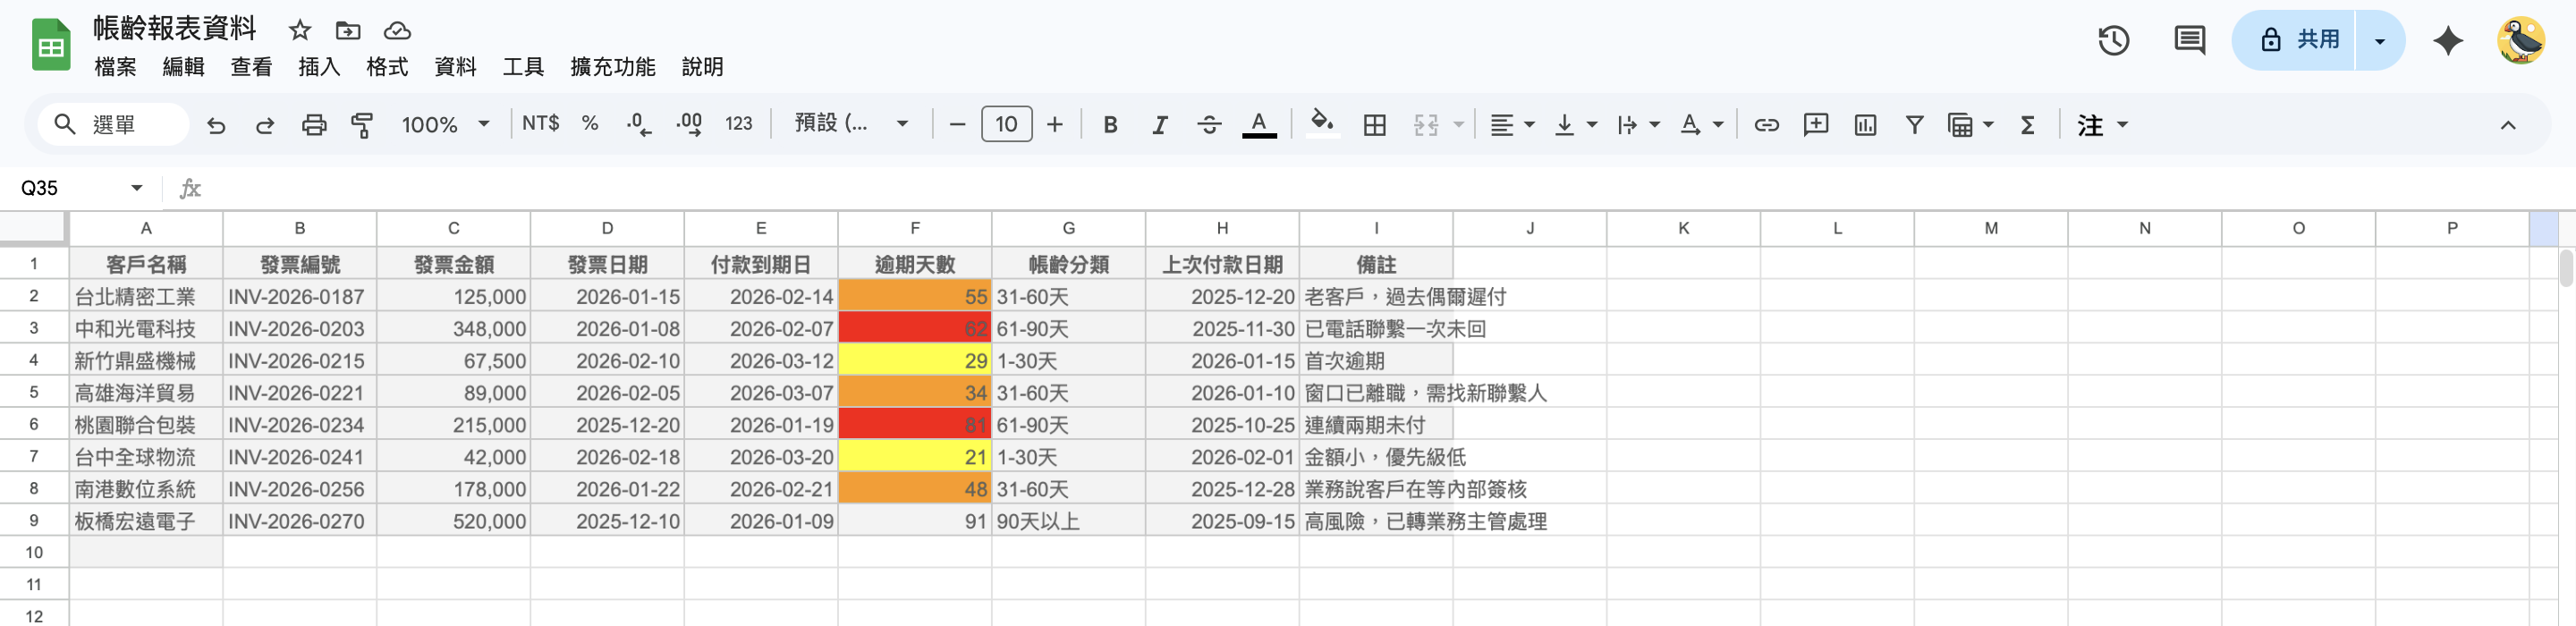Open the comments panel icon

click(2189, 40)
